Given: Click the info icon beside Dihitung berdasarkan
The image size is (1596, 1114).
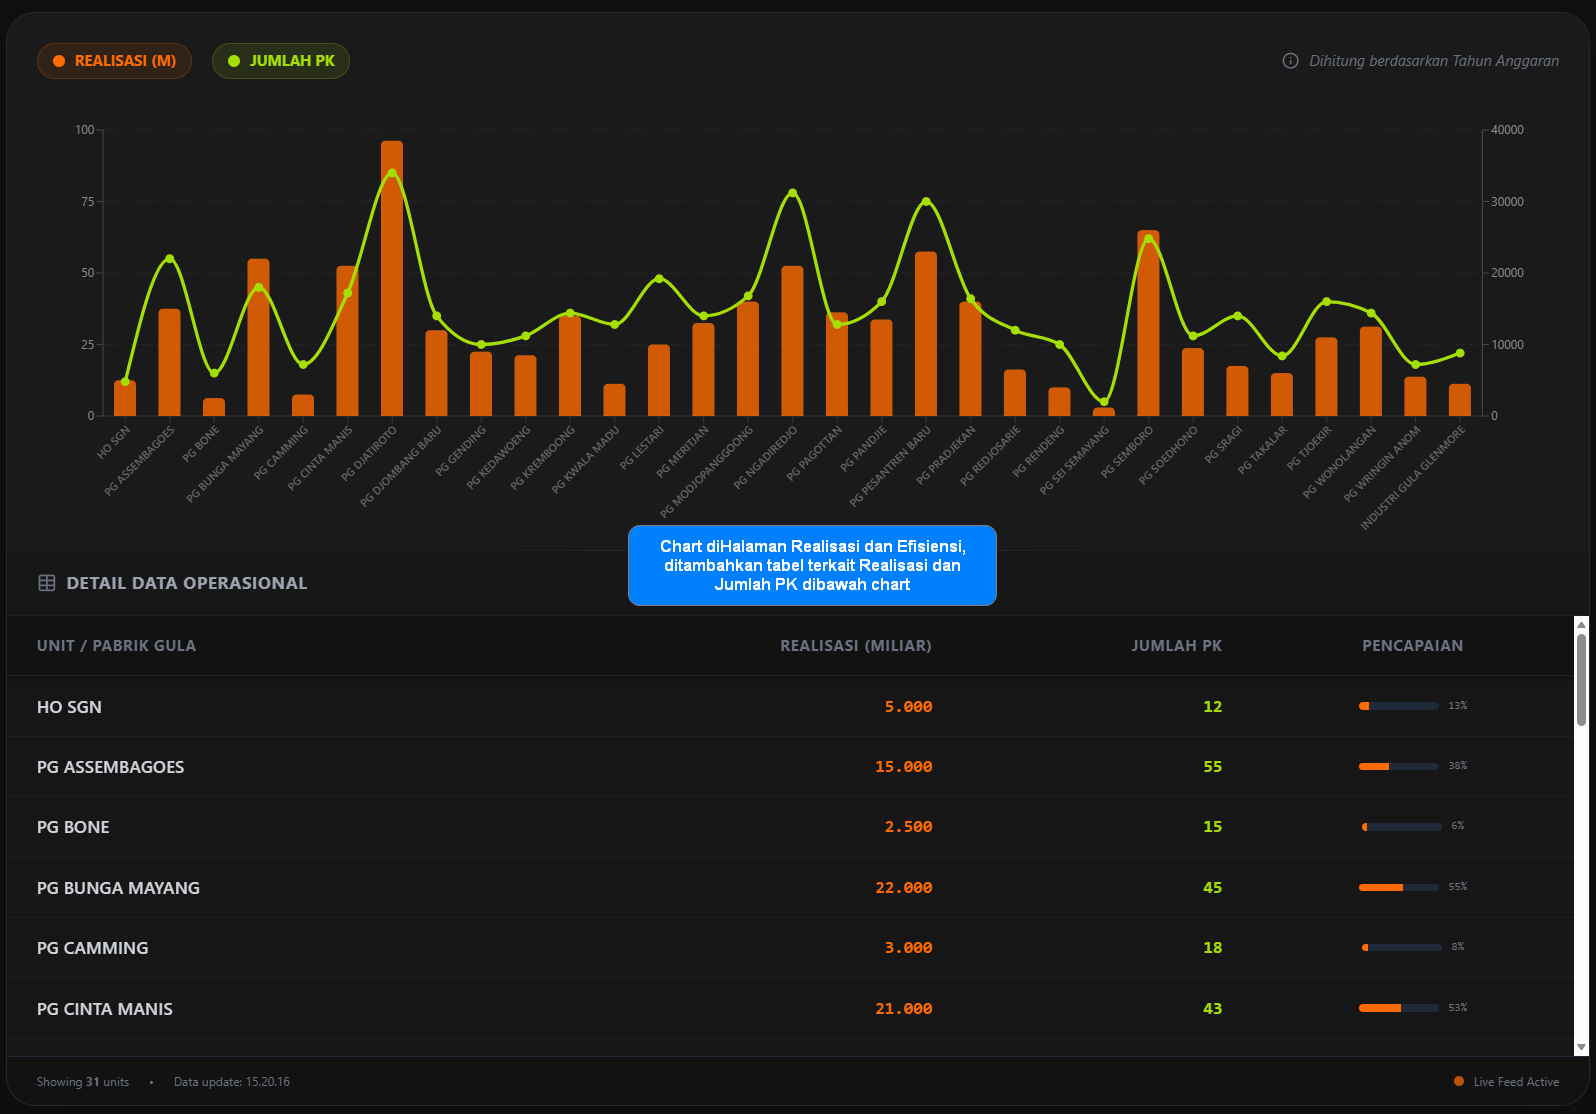Looking at the screenshot, I should 1290,61.
